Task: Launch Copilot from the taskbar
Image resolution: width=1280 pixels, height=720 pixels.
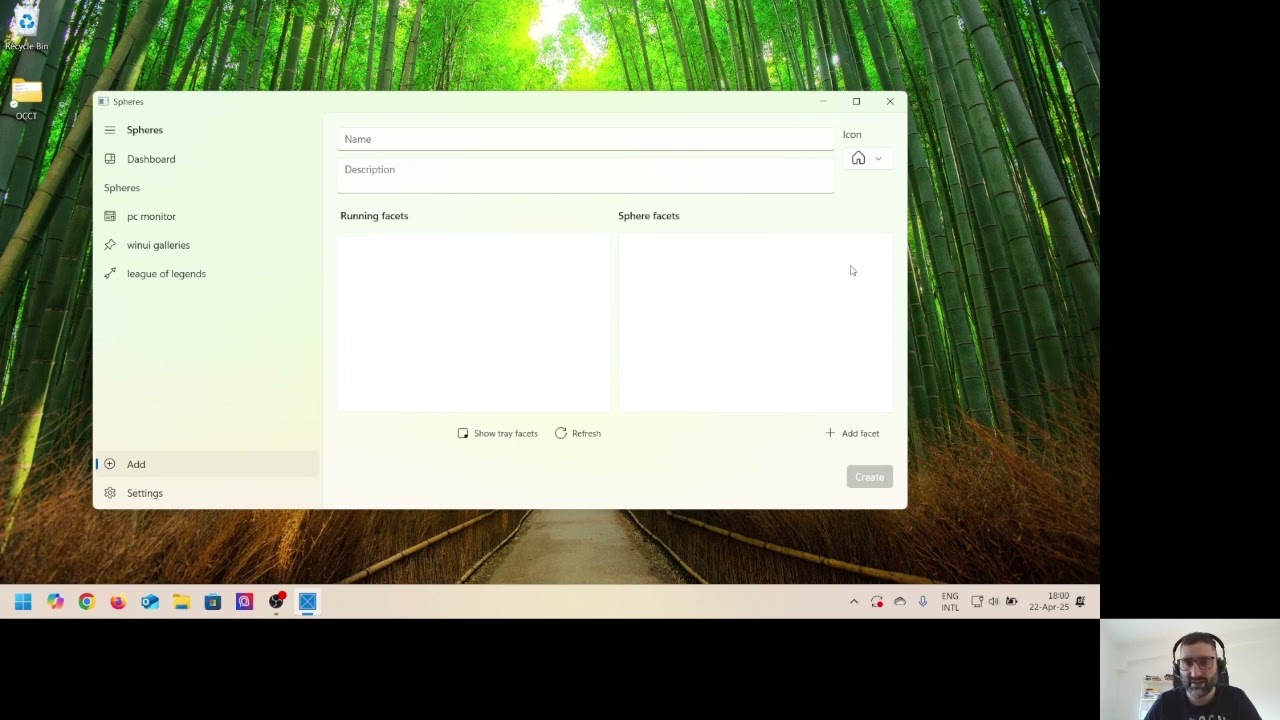Action: pos(55,601)
